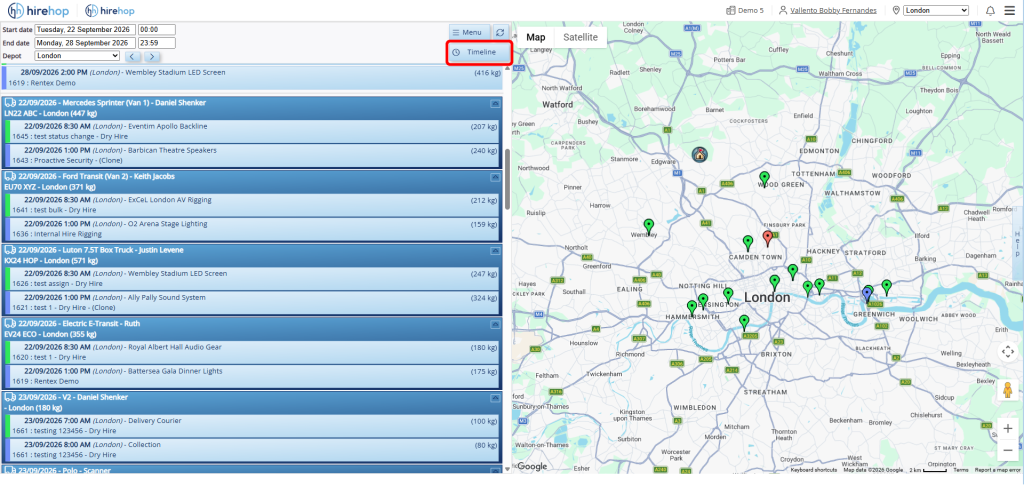The width and height of the screenshot is (1024, 486).
Task: Click the depot home marker near Edgware
Action: [699, 155]
